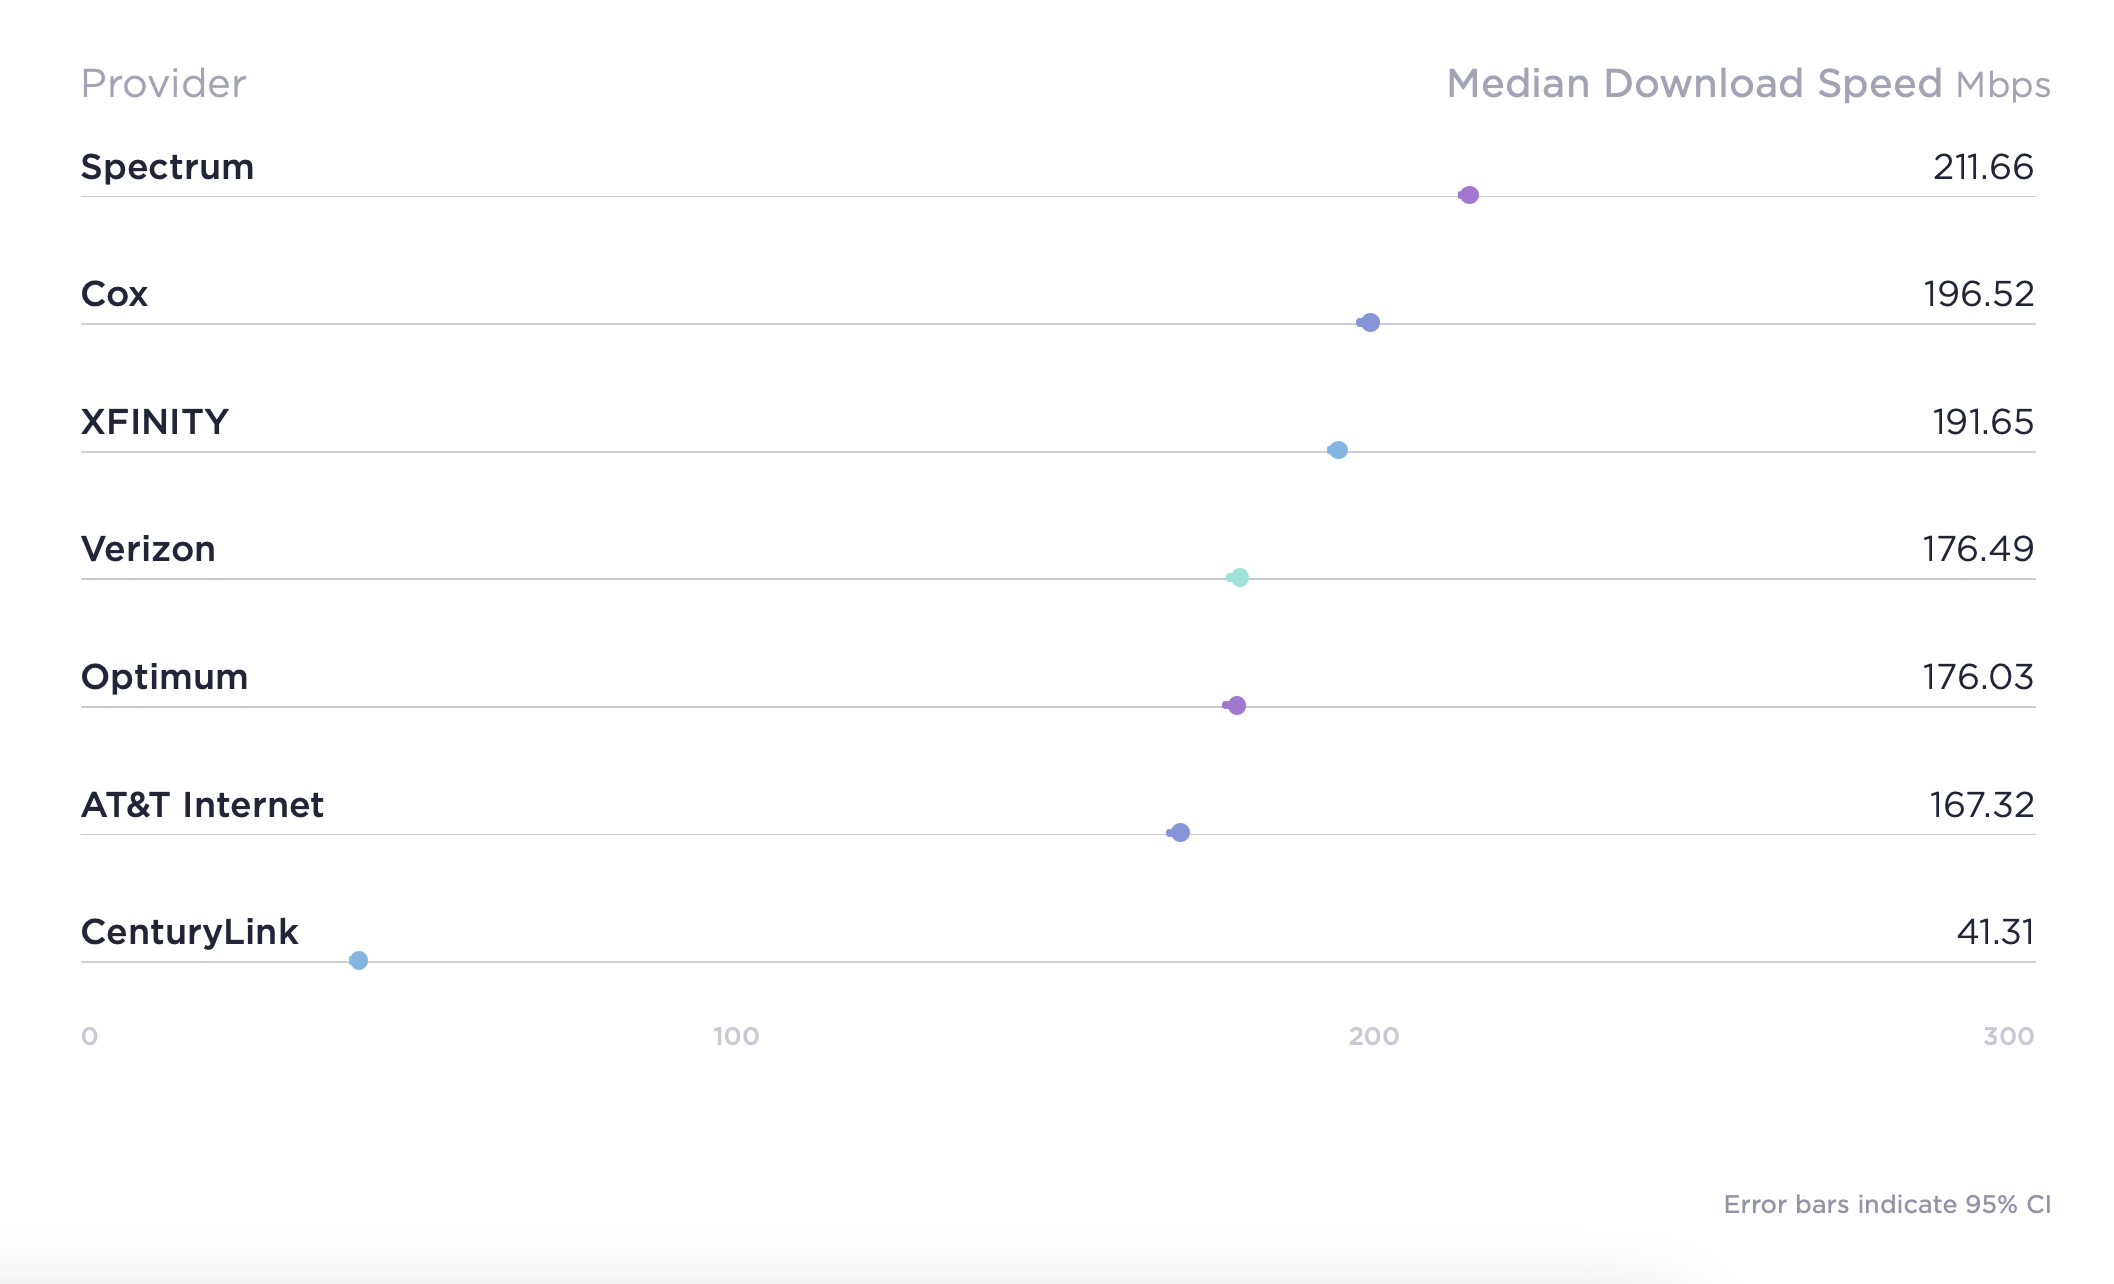Image resolution: width=2114 pixels, height=1284 pixels.
Task: Click the Optimum purple data dot
Action: tap(1236, 706)
